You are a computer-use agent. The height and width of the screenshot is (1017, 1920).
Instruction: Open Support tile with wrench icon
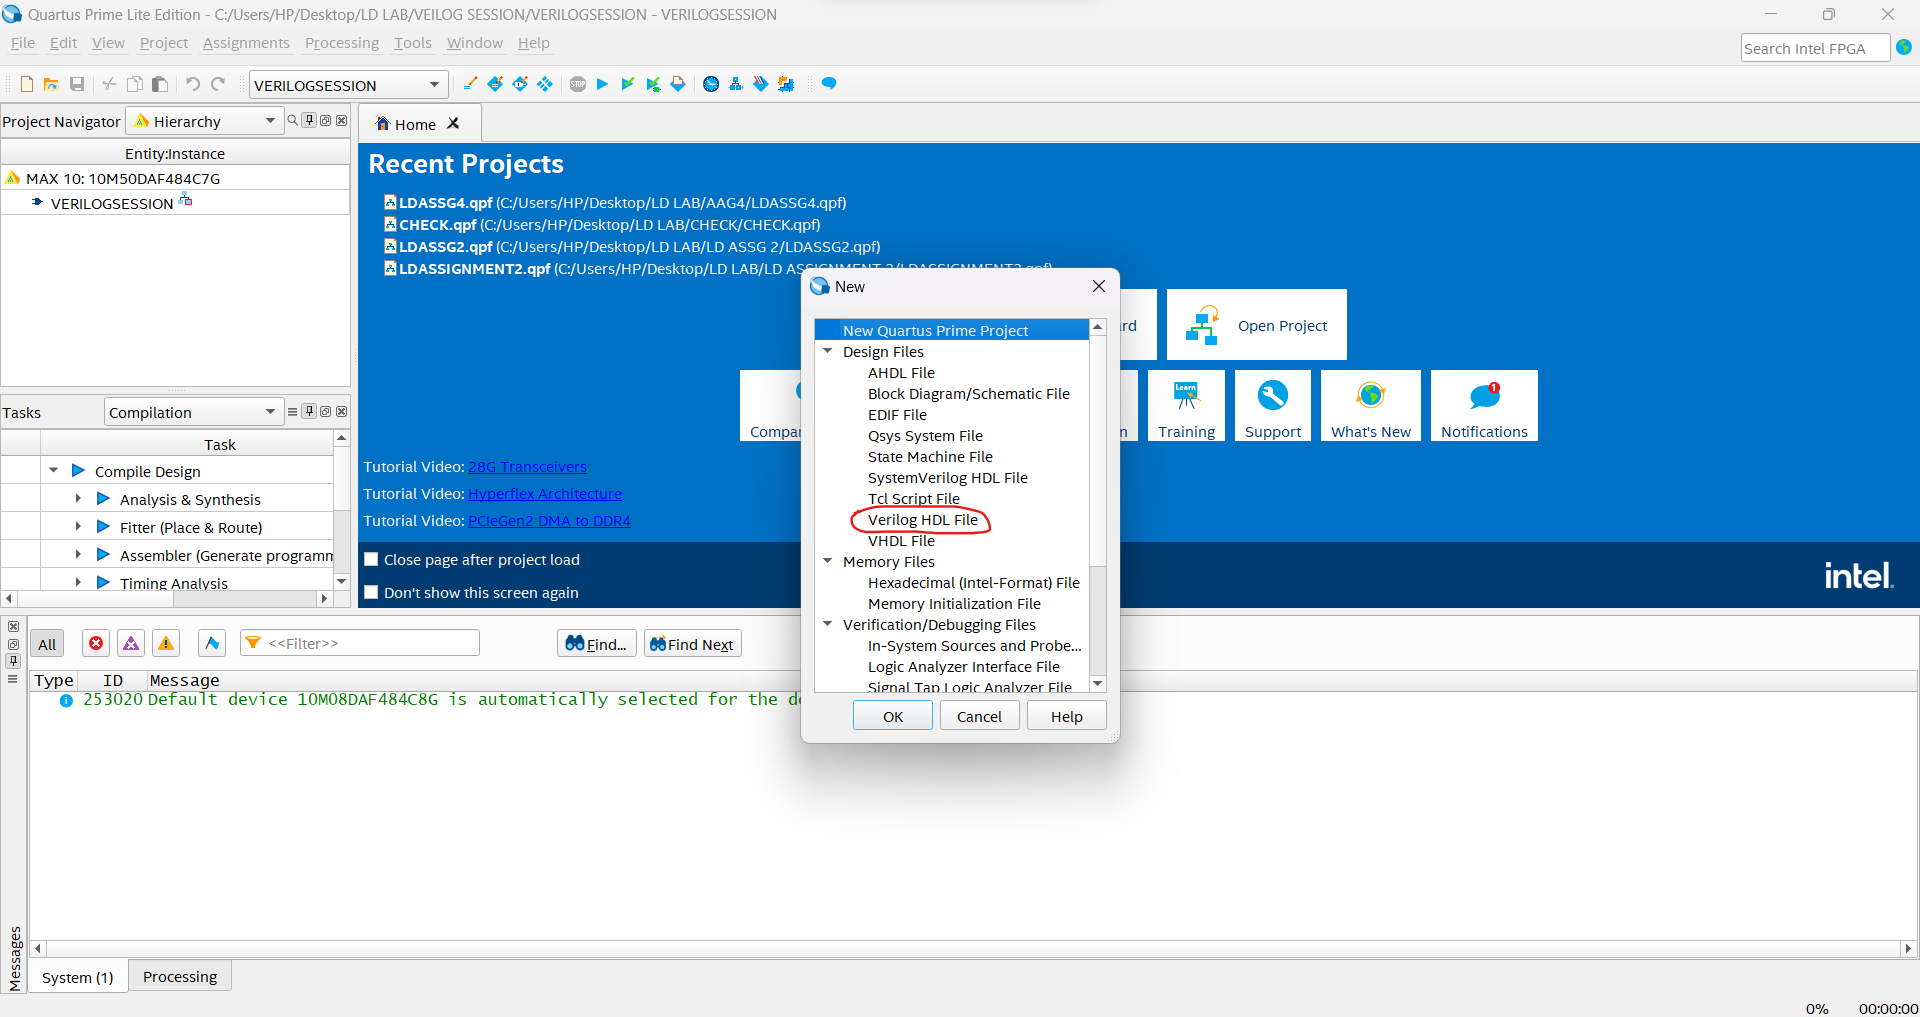tap(1273, 405)
